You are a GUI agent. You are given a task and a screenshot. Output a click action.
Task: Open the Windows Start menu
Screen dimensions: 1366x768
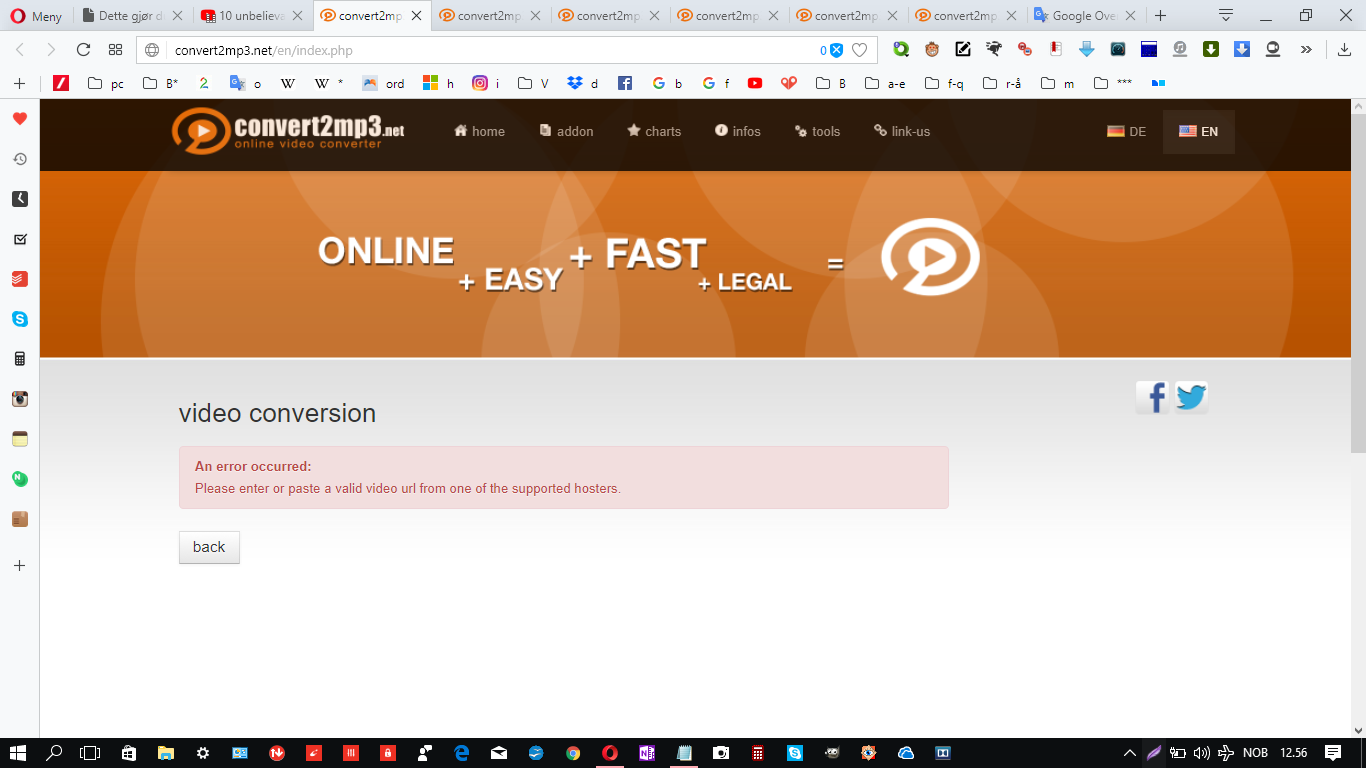coord(18,753)
